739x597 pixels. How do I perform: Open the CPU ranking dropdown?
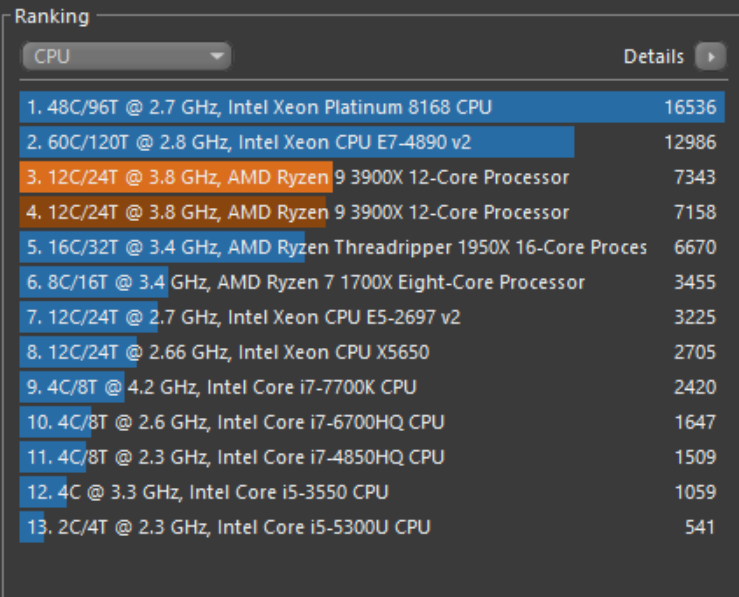click(126, 56)
